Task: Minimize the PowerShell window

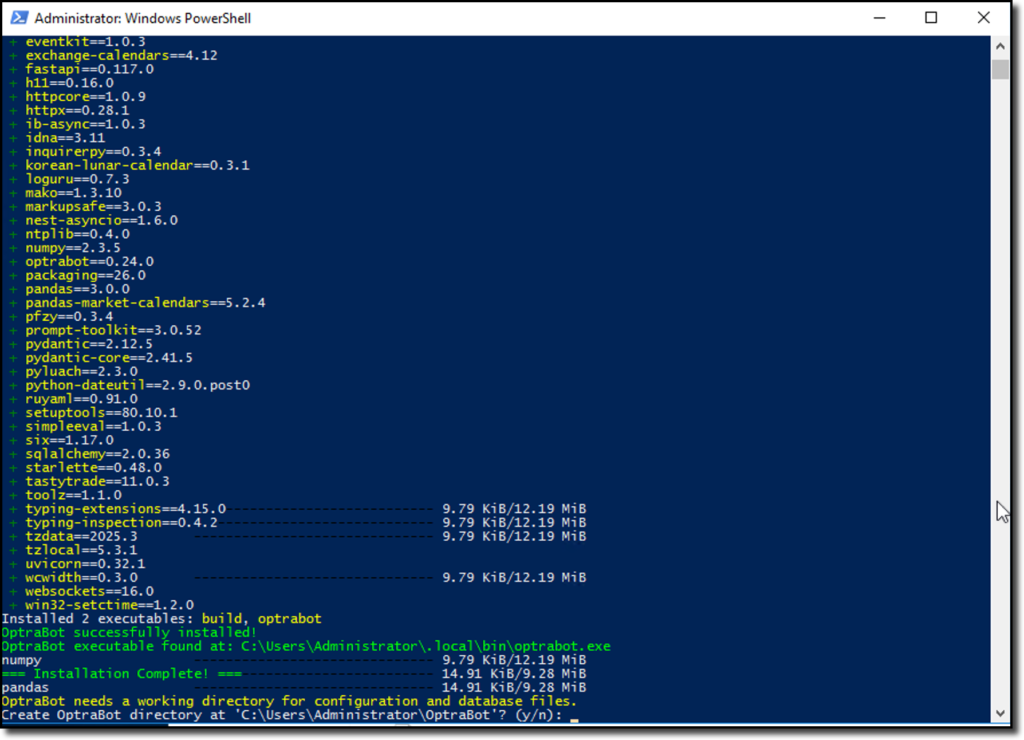Action: coord(879,18)
